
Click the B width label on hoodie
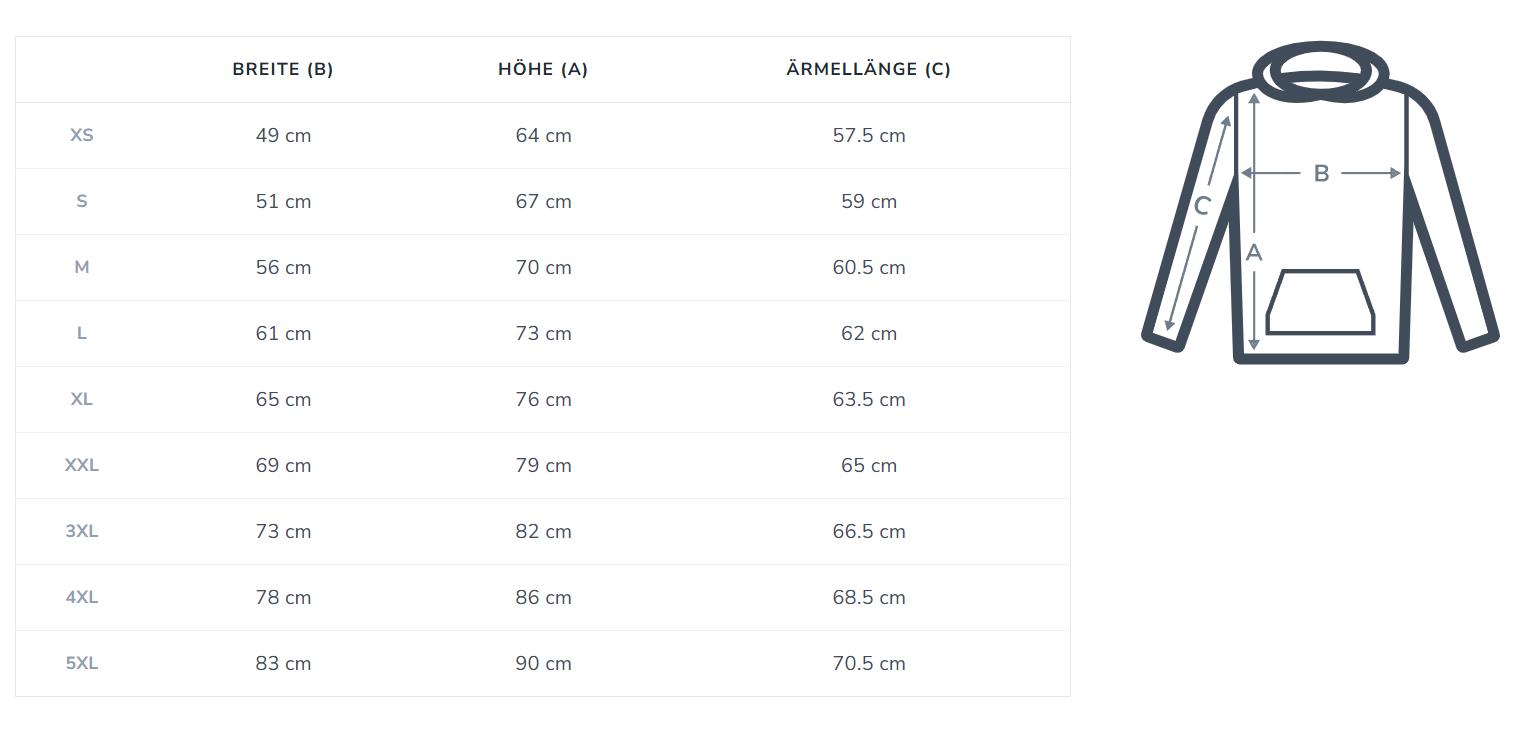(1321, 174)
